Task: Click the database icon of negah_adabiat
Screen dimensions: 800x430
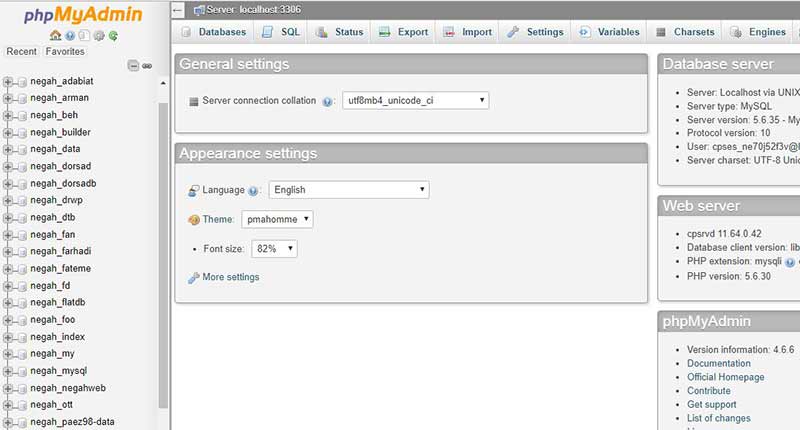Action: tap(22, 82)
